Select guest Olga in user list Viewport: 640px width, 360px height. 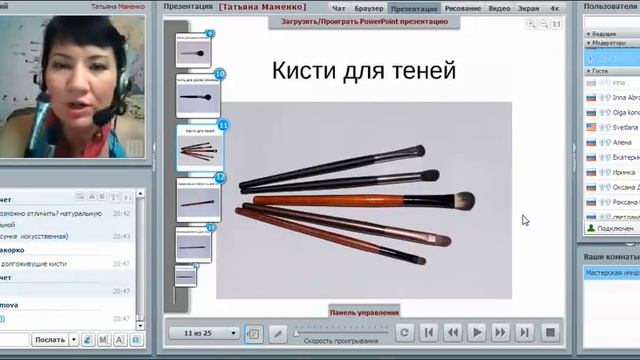(x=612, y=113)
